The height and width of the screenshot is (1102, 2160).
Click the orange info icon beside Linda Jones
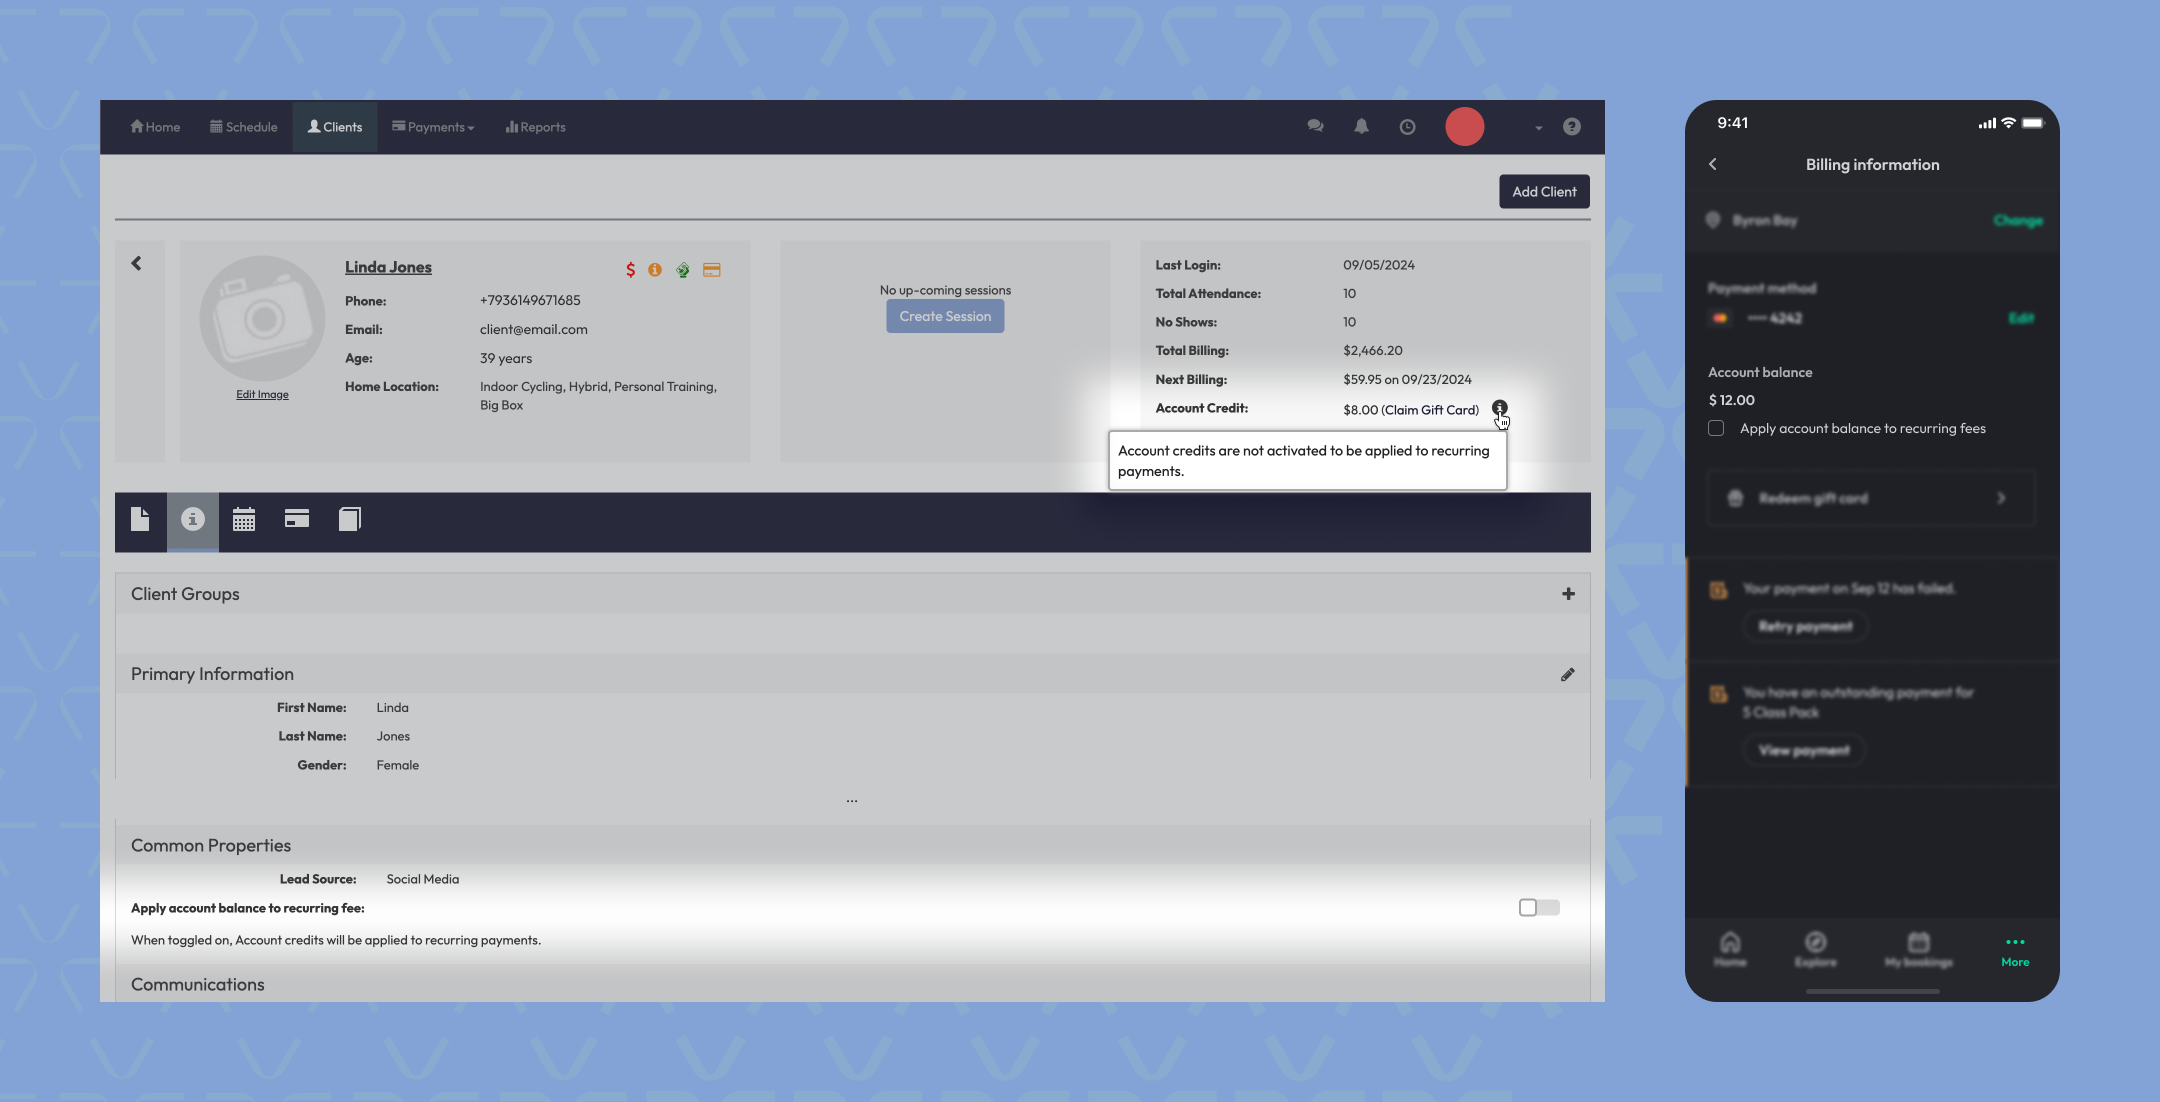pyautogui.click(x=655, y=270)
